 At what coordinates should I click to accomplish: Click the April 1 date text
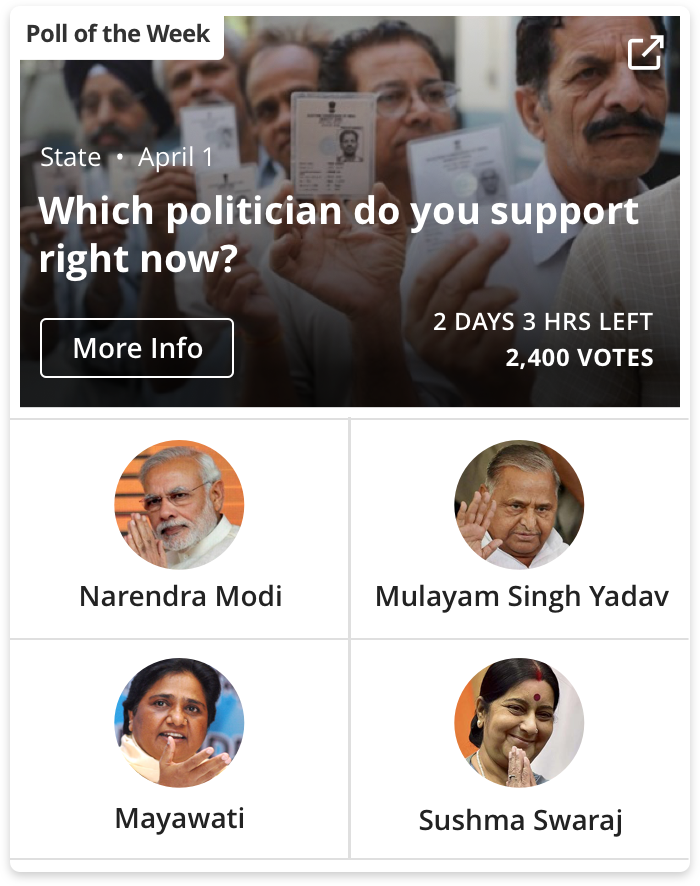coord(176,157)
